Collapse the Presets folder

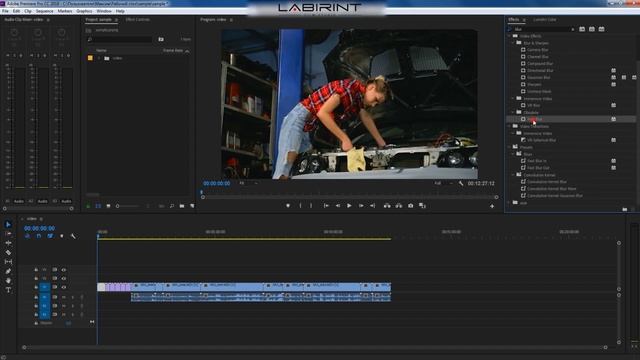[x=509, y=147]
